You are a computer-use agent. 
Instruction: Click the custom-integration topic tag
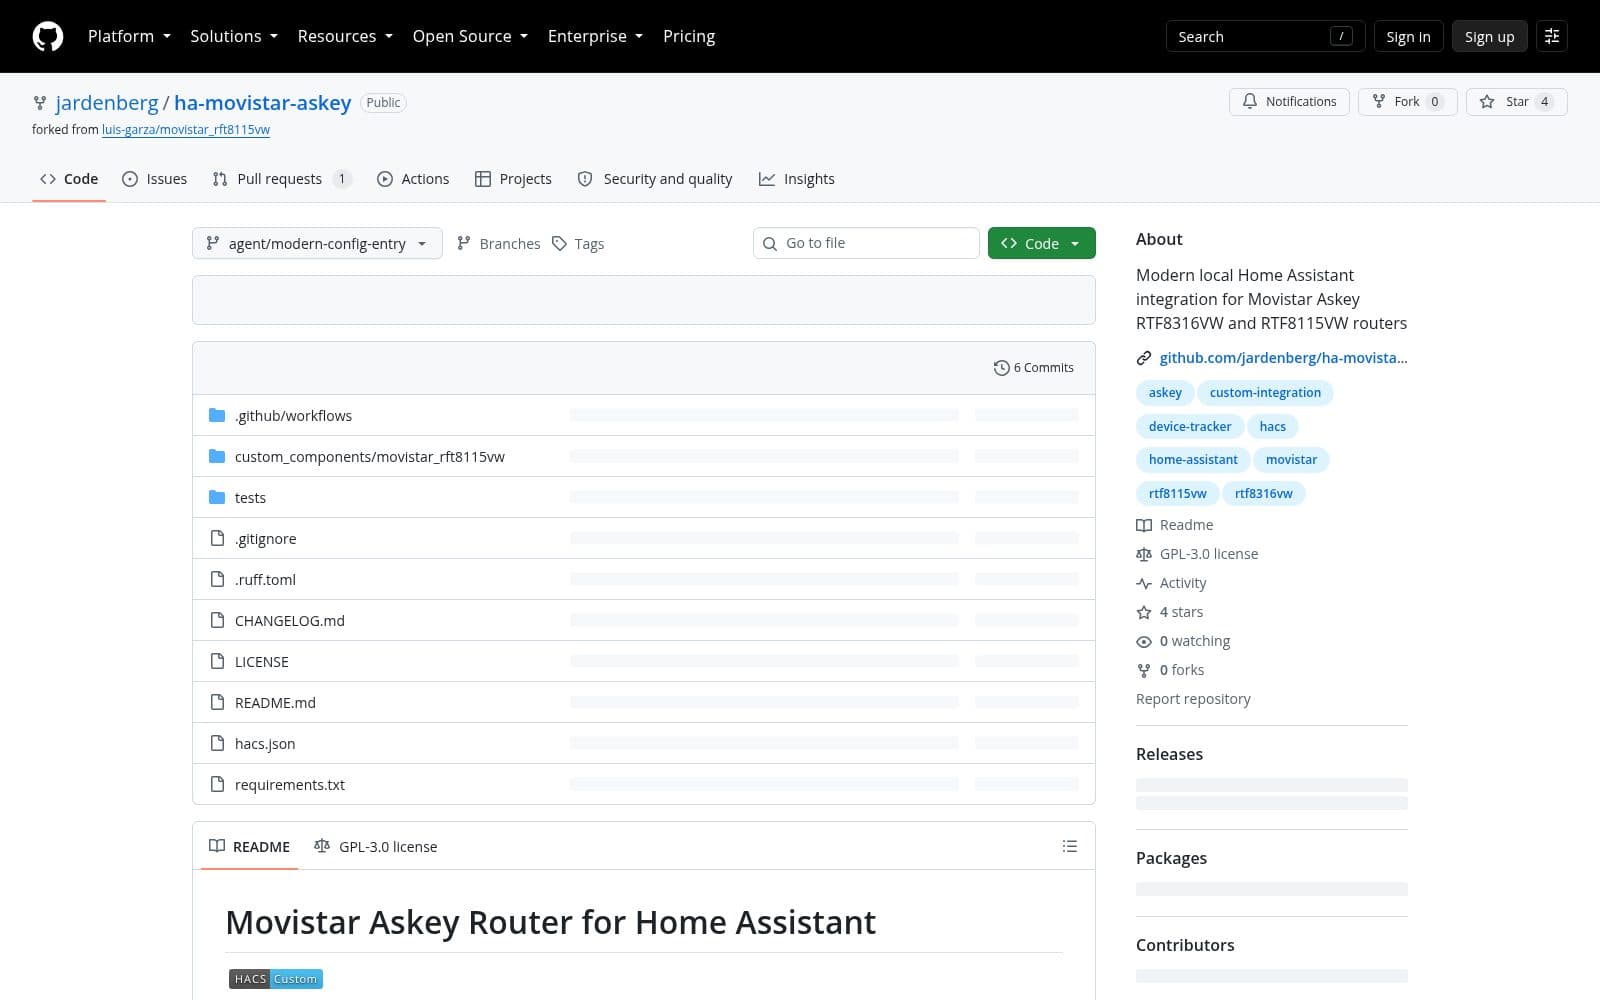tap(1265, 393)
